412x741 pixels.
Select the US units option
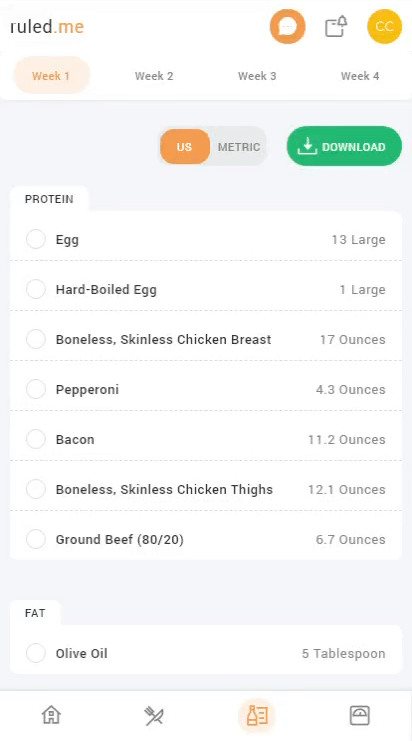[x=184, y=147]
